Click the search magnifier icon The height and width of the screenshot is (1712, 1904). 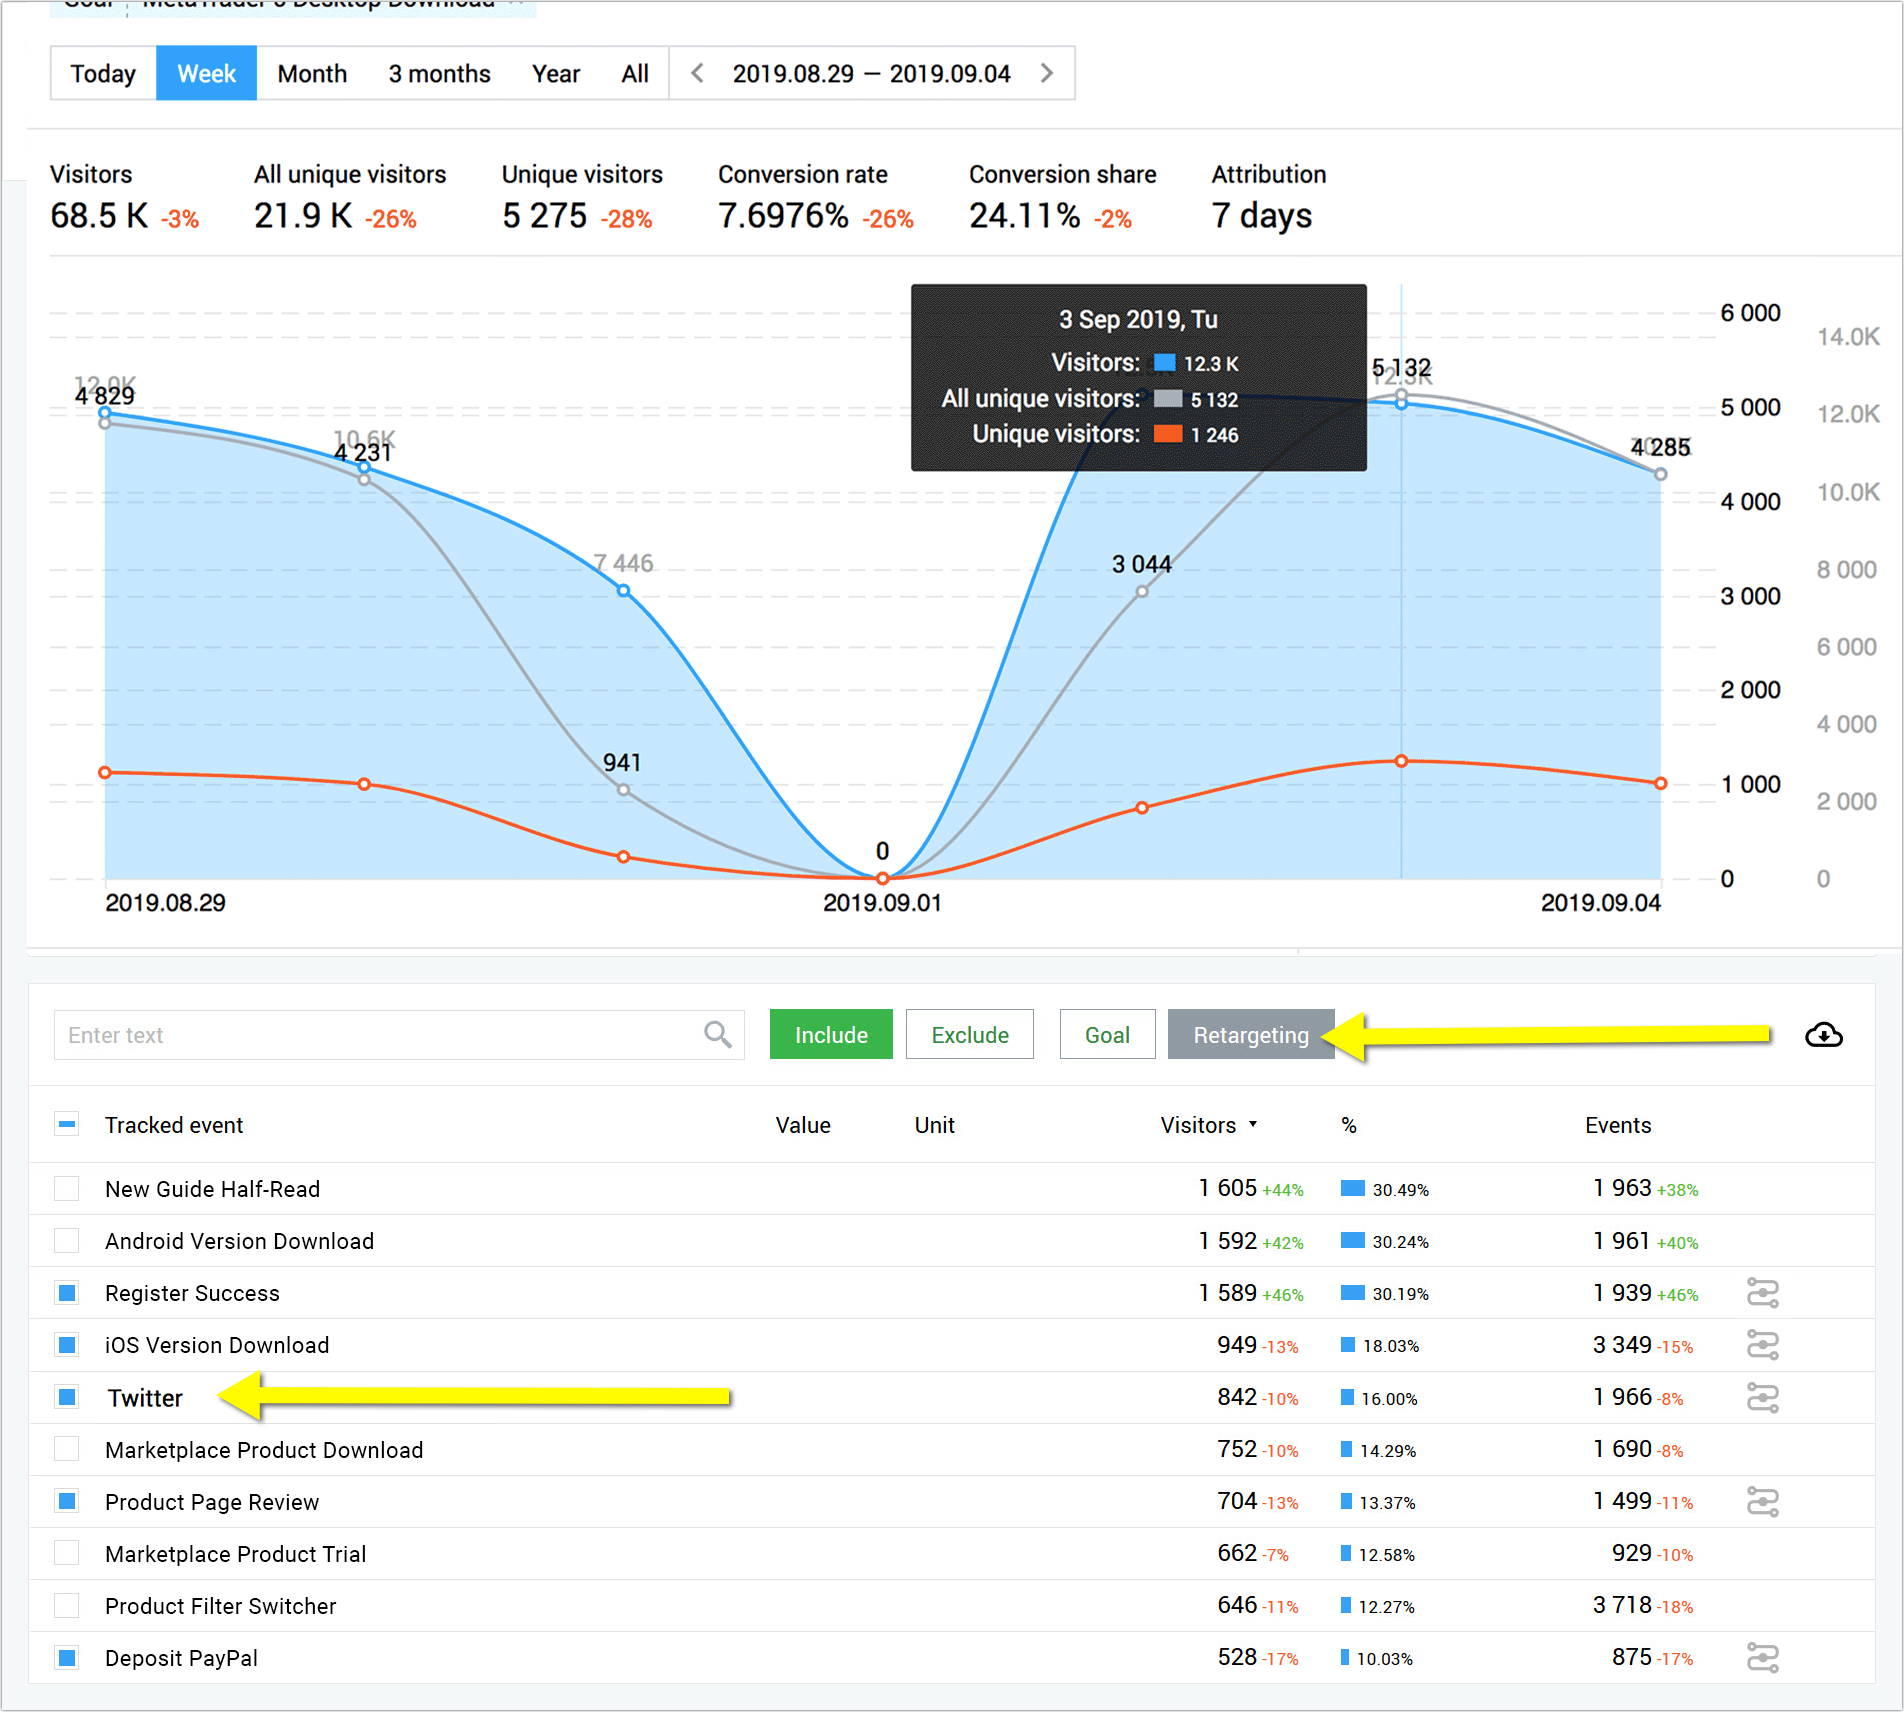point(717,1034)
